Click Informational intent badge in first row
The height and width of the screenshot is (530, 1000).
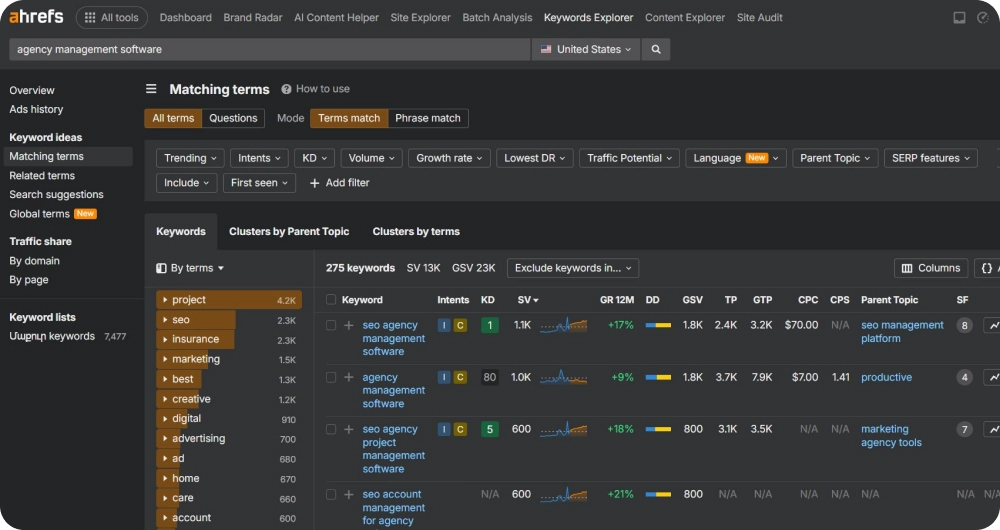pos(444,325)
